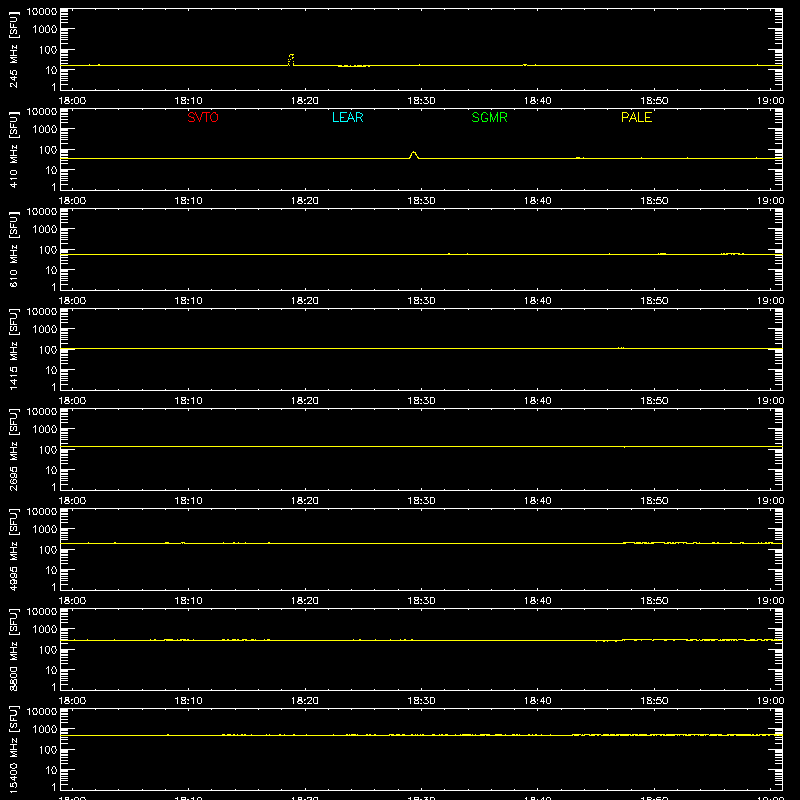Select the 4995 MHz [SFU] axis label
The height and width of the screenshot is (800, 800).
13,549
